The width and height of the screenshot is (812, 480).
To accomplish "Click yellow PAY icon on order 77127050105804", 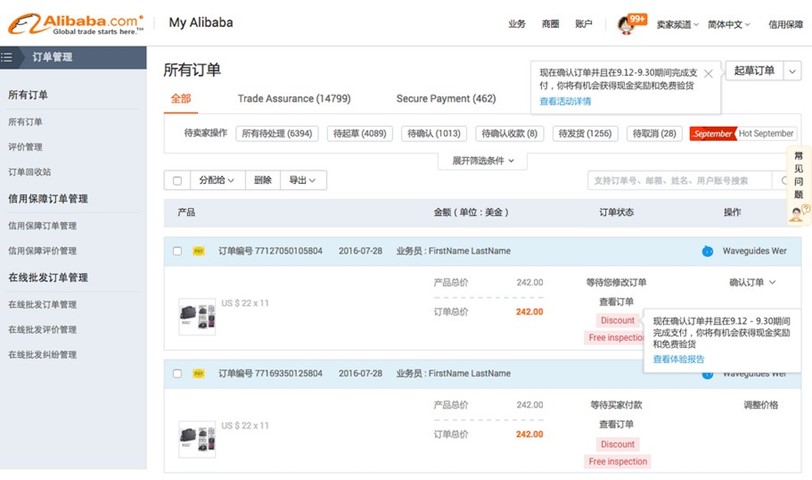I will pos(198,251).
